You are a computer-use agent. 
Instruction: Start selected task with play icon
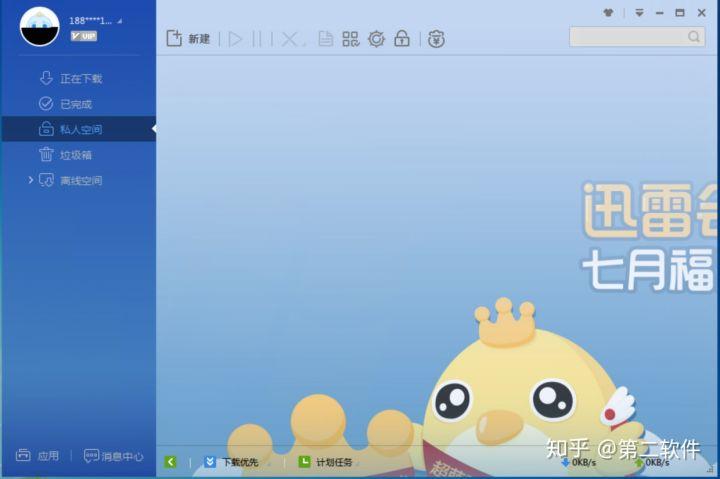235,39
